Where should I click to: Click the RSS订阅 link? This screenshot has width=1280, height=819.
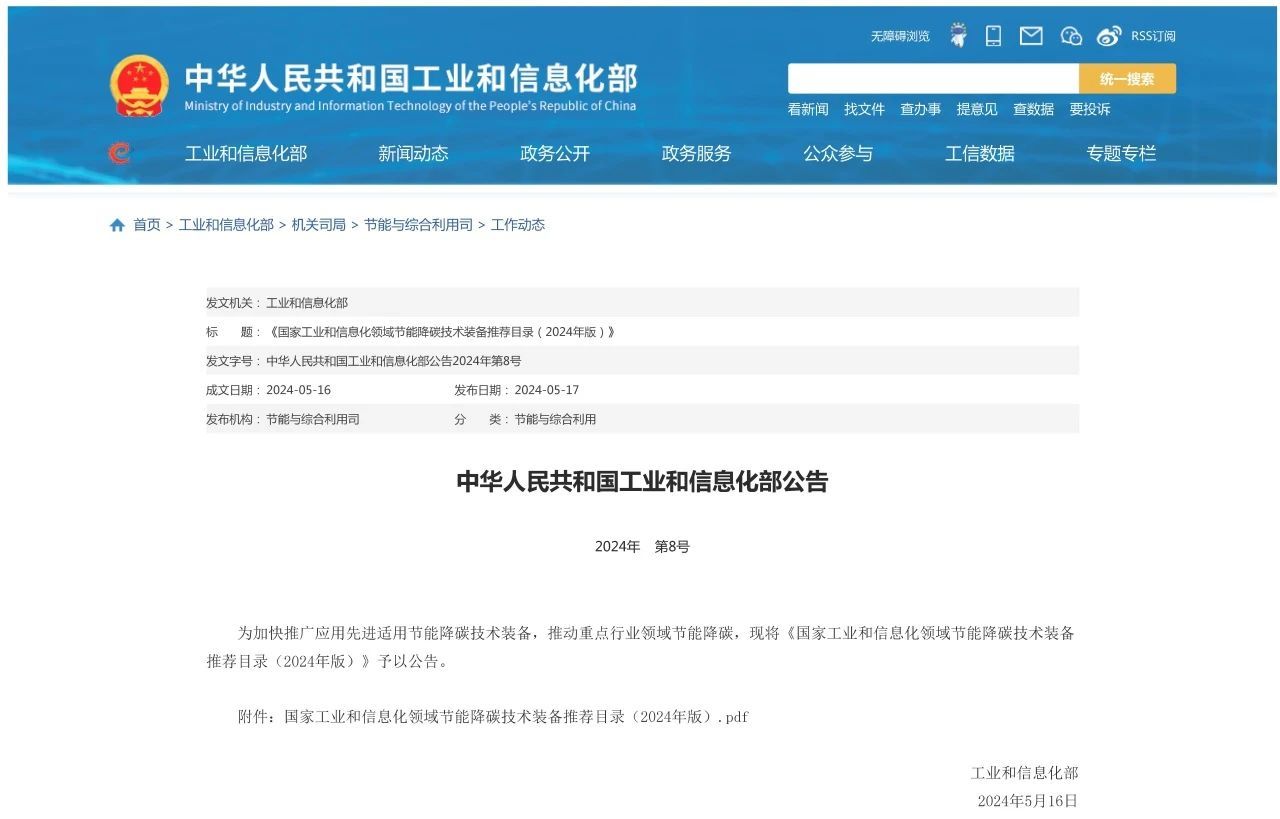(1153, 36)
